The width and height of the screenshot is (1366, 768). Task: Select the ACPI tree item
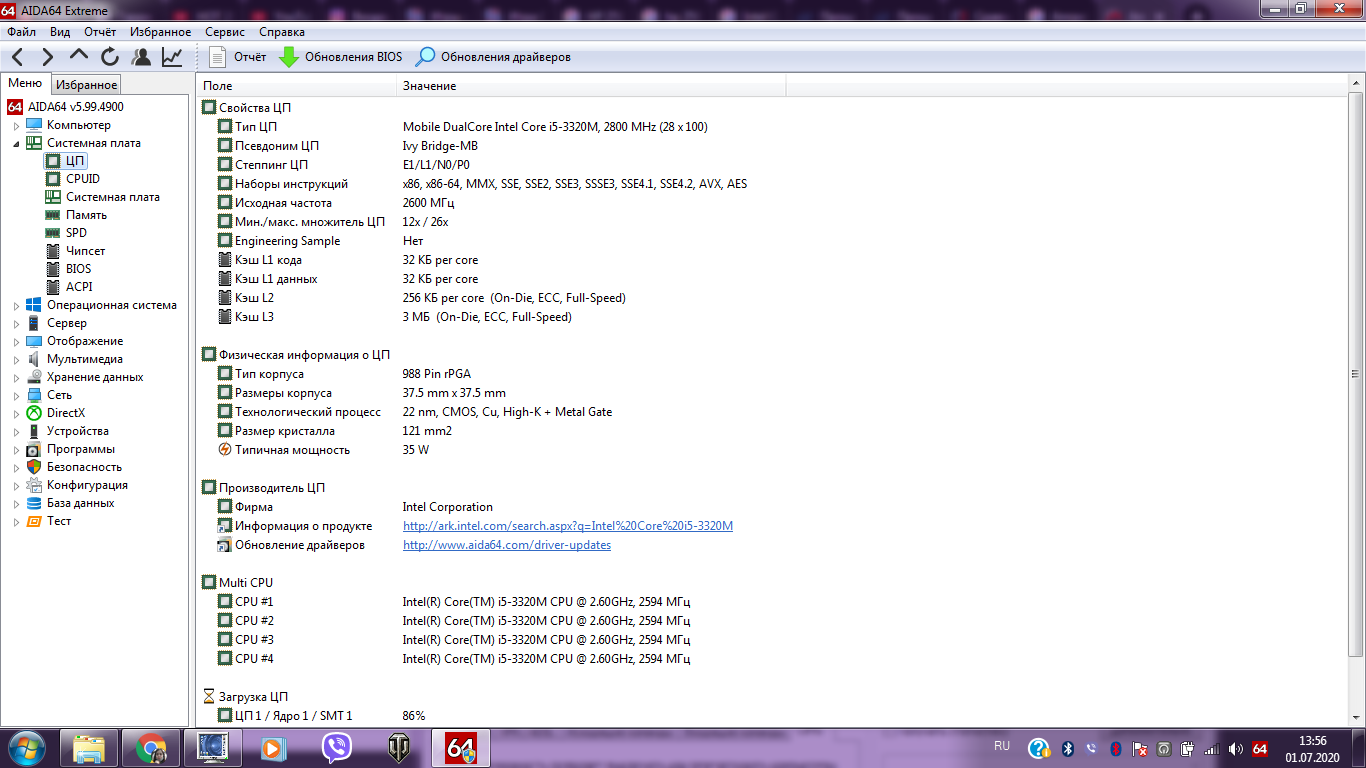coord(79,287)
